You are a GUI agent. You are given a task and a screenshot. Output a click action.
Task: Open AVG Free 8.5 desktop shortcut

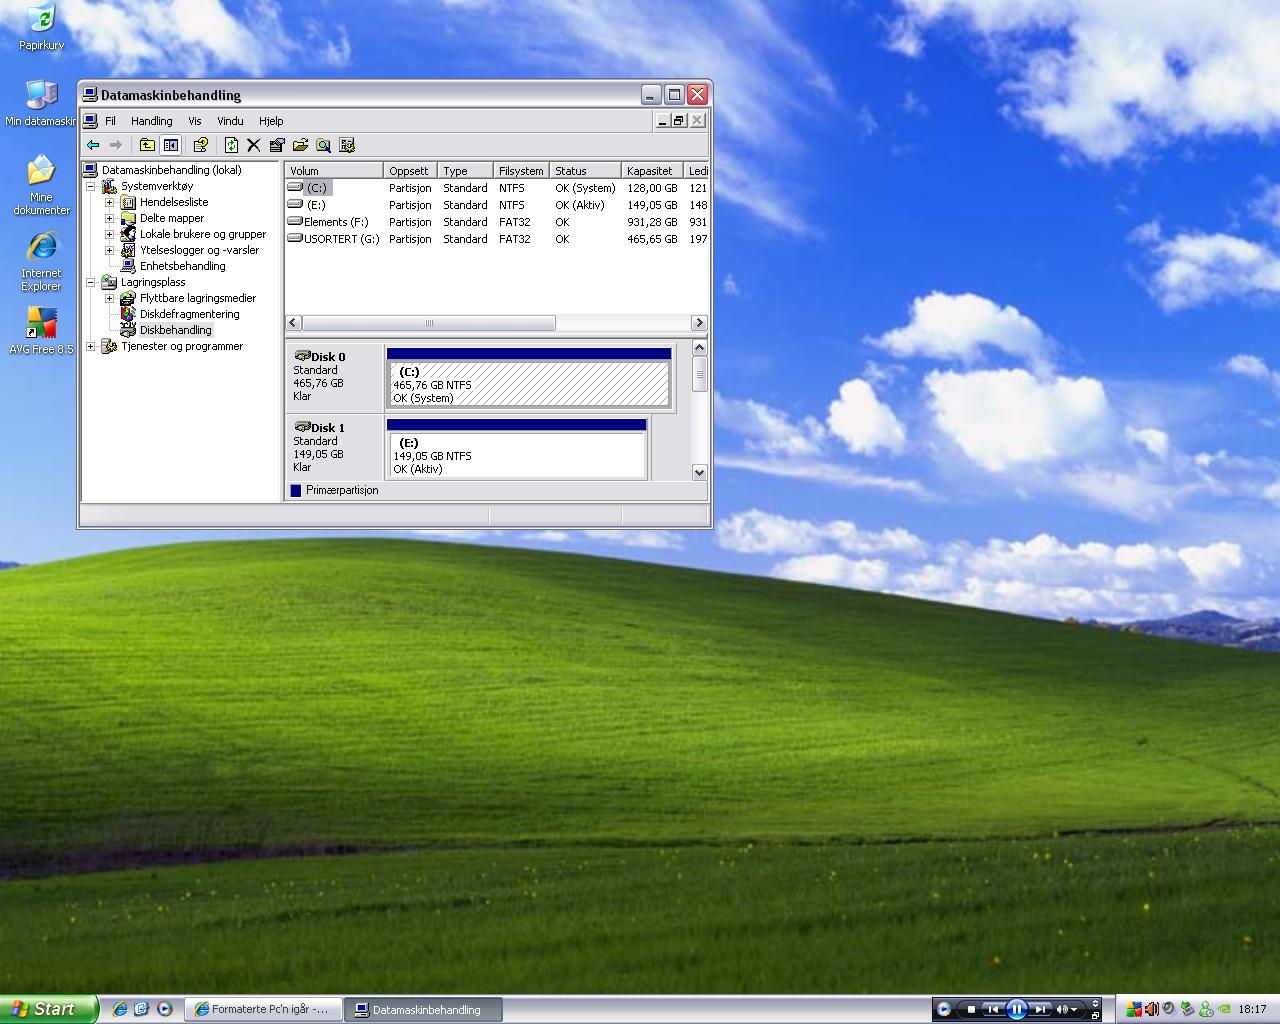[x=41, y=331]
